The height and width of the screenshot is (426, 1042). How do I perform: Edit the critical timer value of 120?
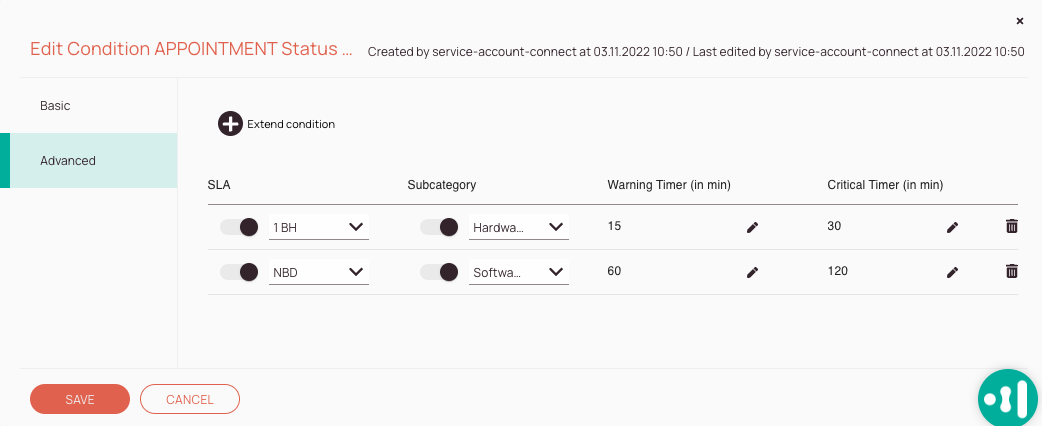click(x=952, y=272)
